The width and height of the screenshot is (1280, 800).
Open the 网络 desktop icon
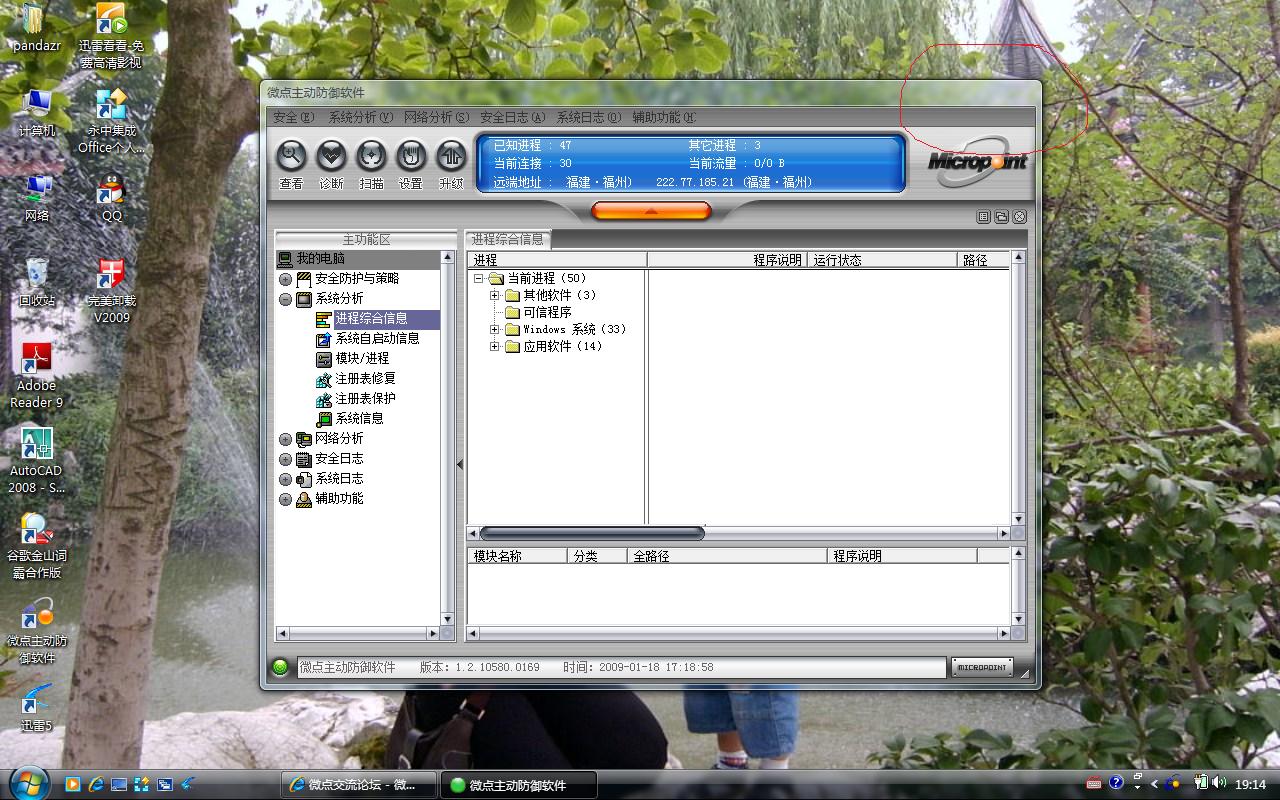[37, 197]
